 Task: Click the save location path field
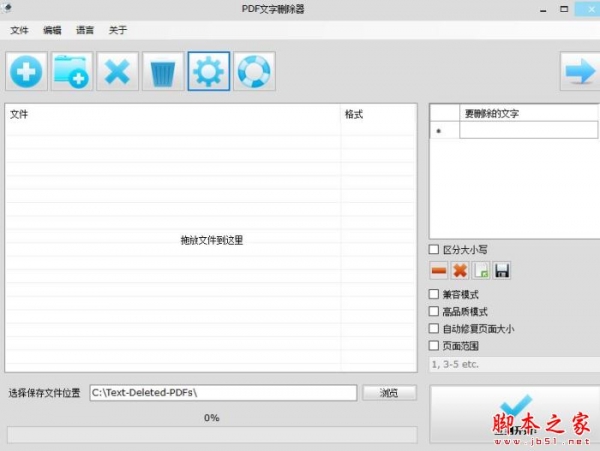(x=223, y=393)
